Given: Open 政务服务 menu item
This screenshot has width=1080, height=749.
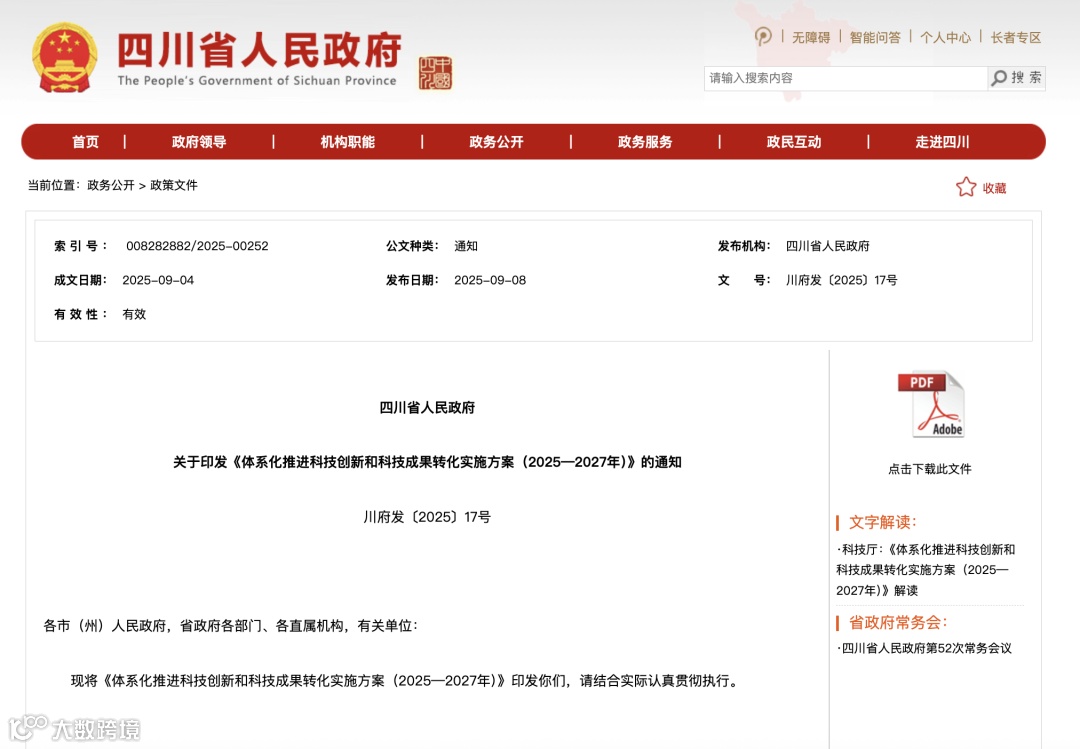Looking at the screenshot, I should coord(645,142).
